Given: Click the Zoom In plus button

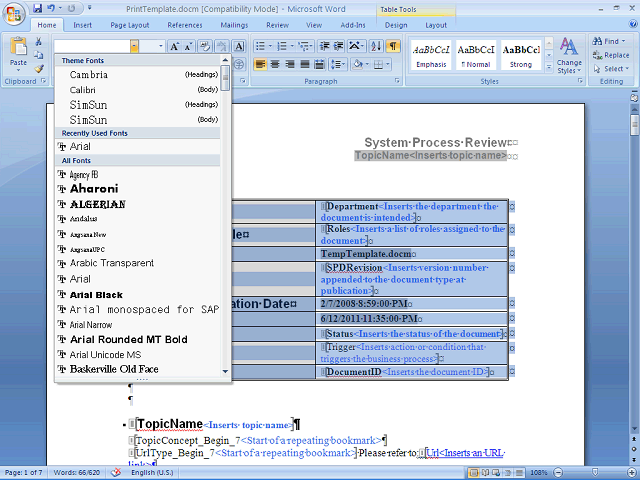Looking at the screenshot, I should point(631,473).
